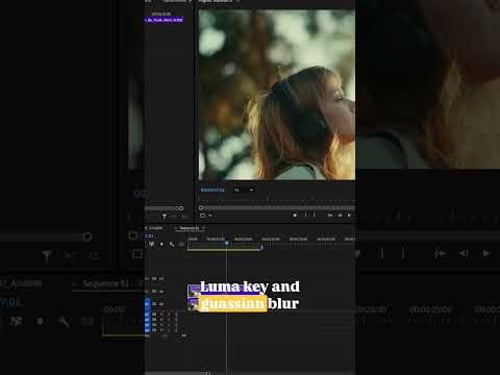The width and height of the screenshot is (500, 375).
Task: Click the blue playhead on center timeline ruler
Action: point(227,243)
